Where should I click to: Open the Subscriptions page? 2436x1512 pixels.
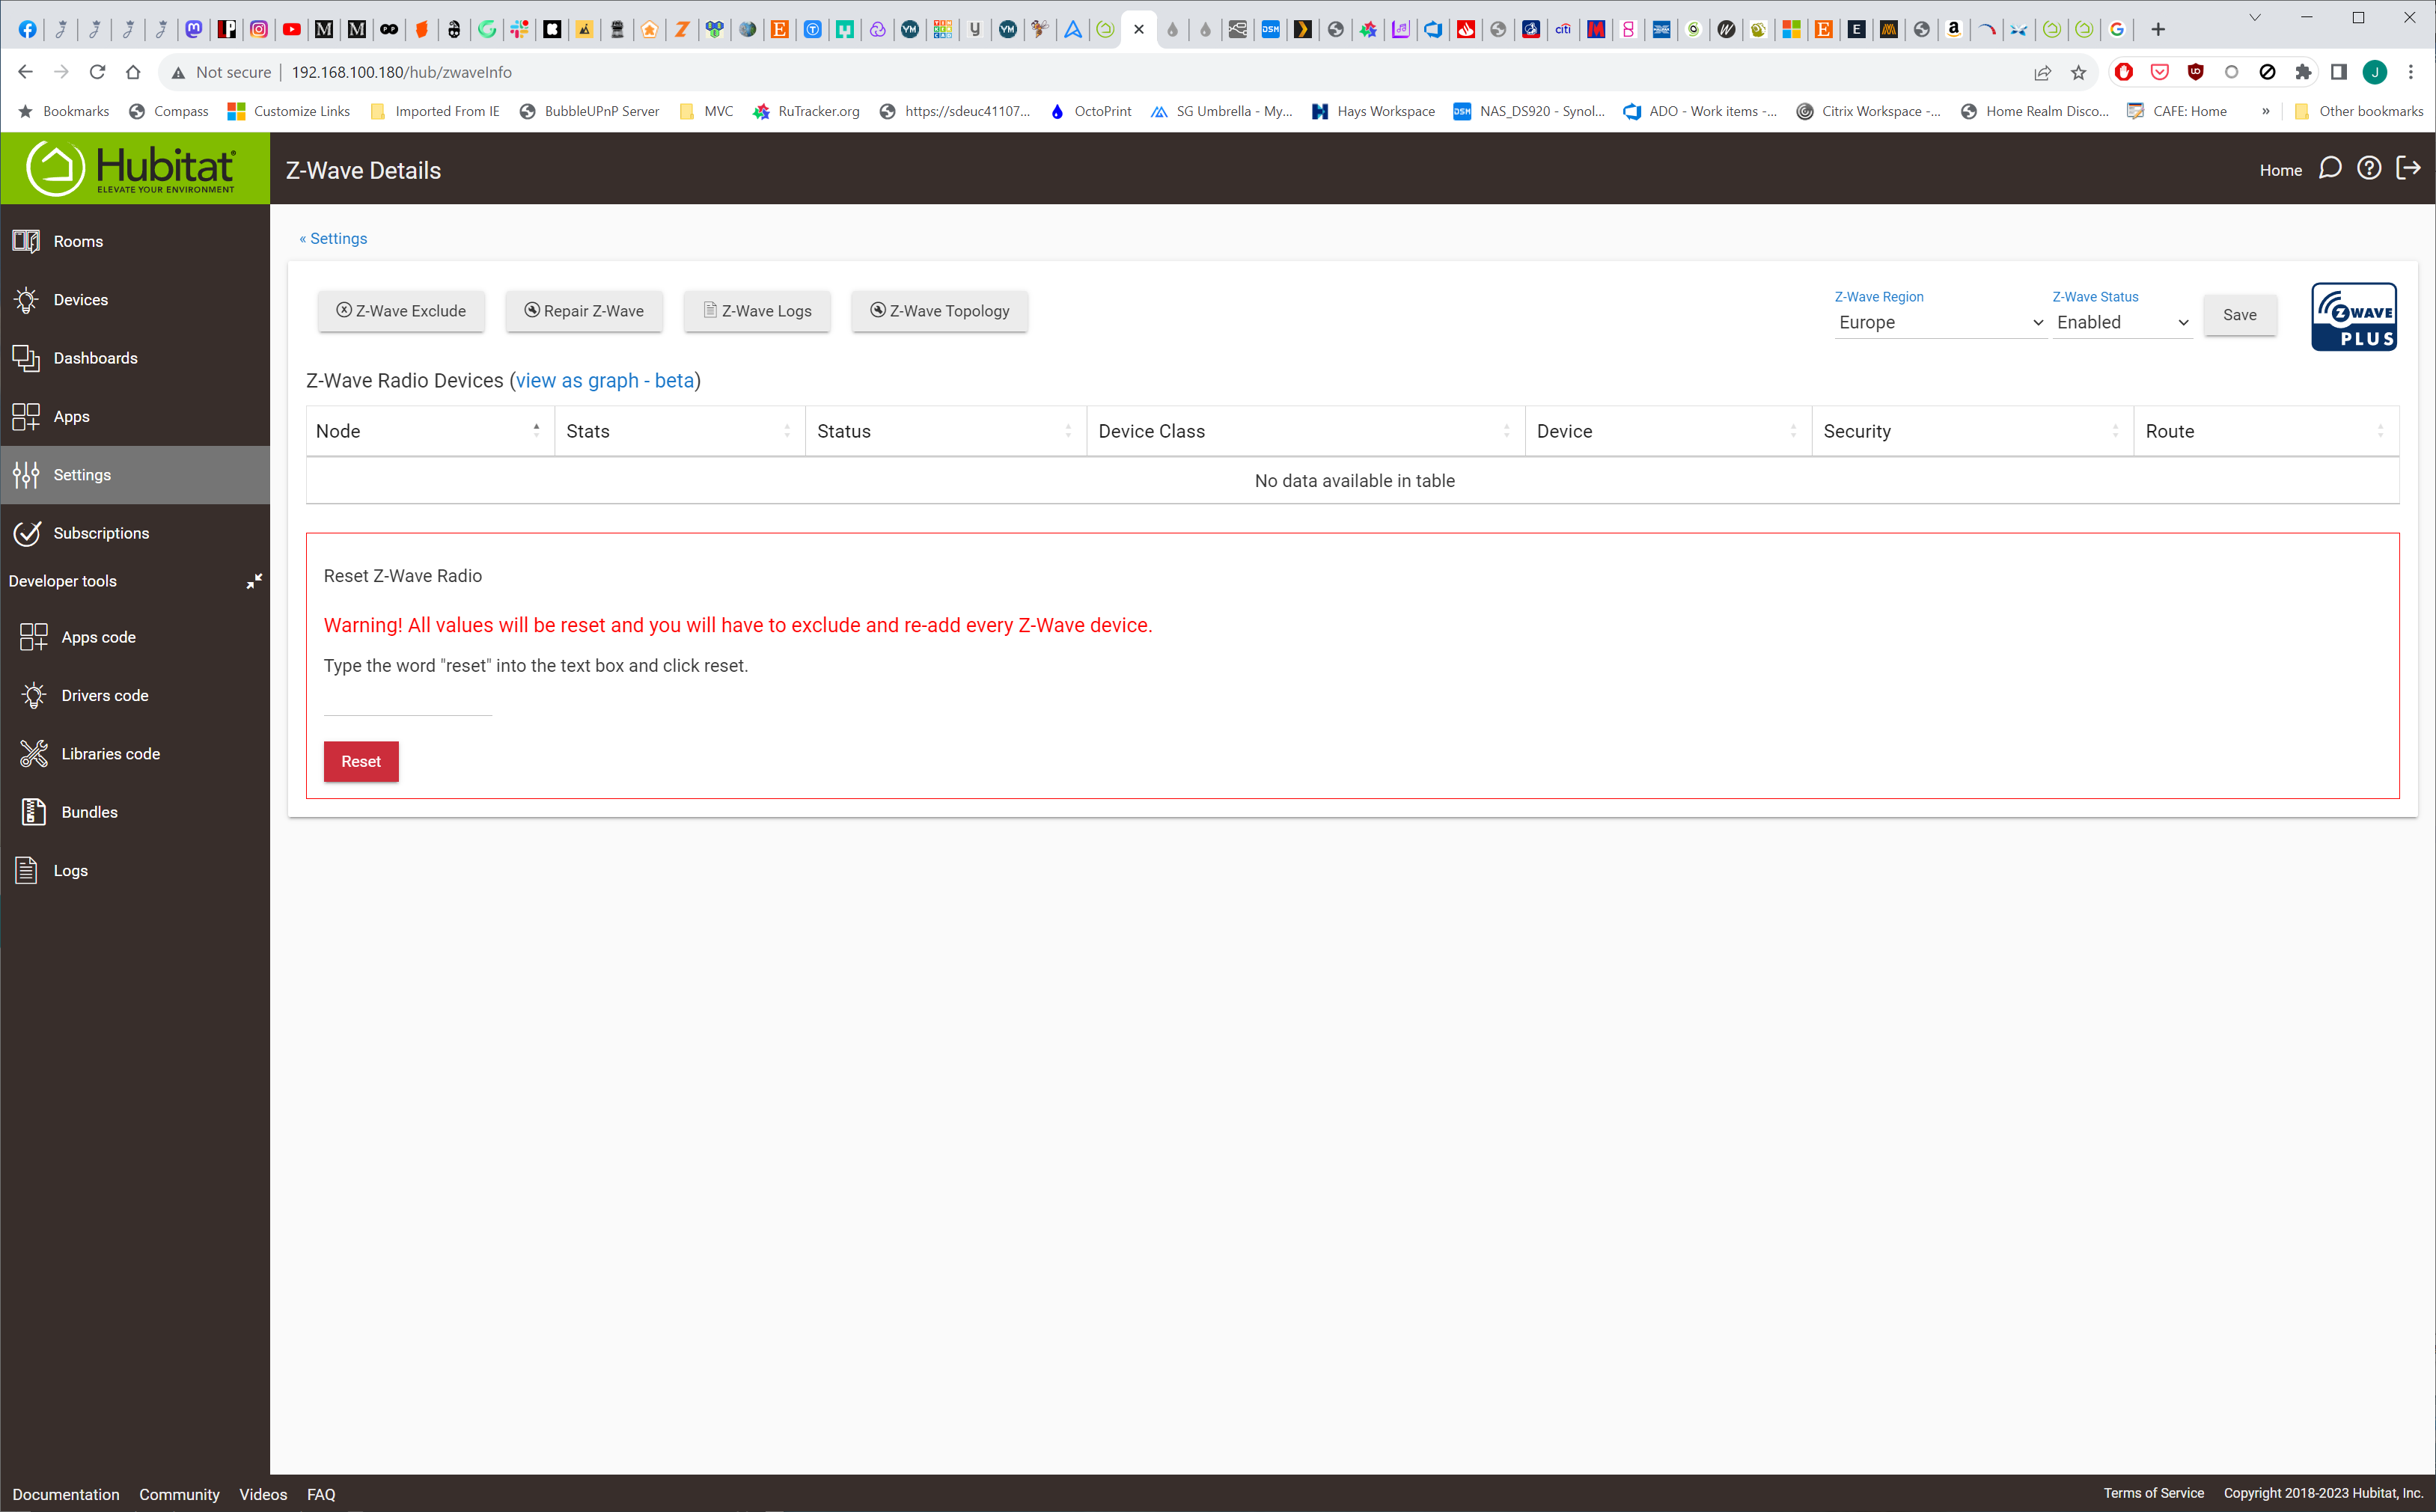click(x=101, y=533)
